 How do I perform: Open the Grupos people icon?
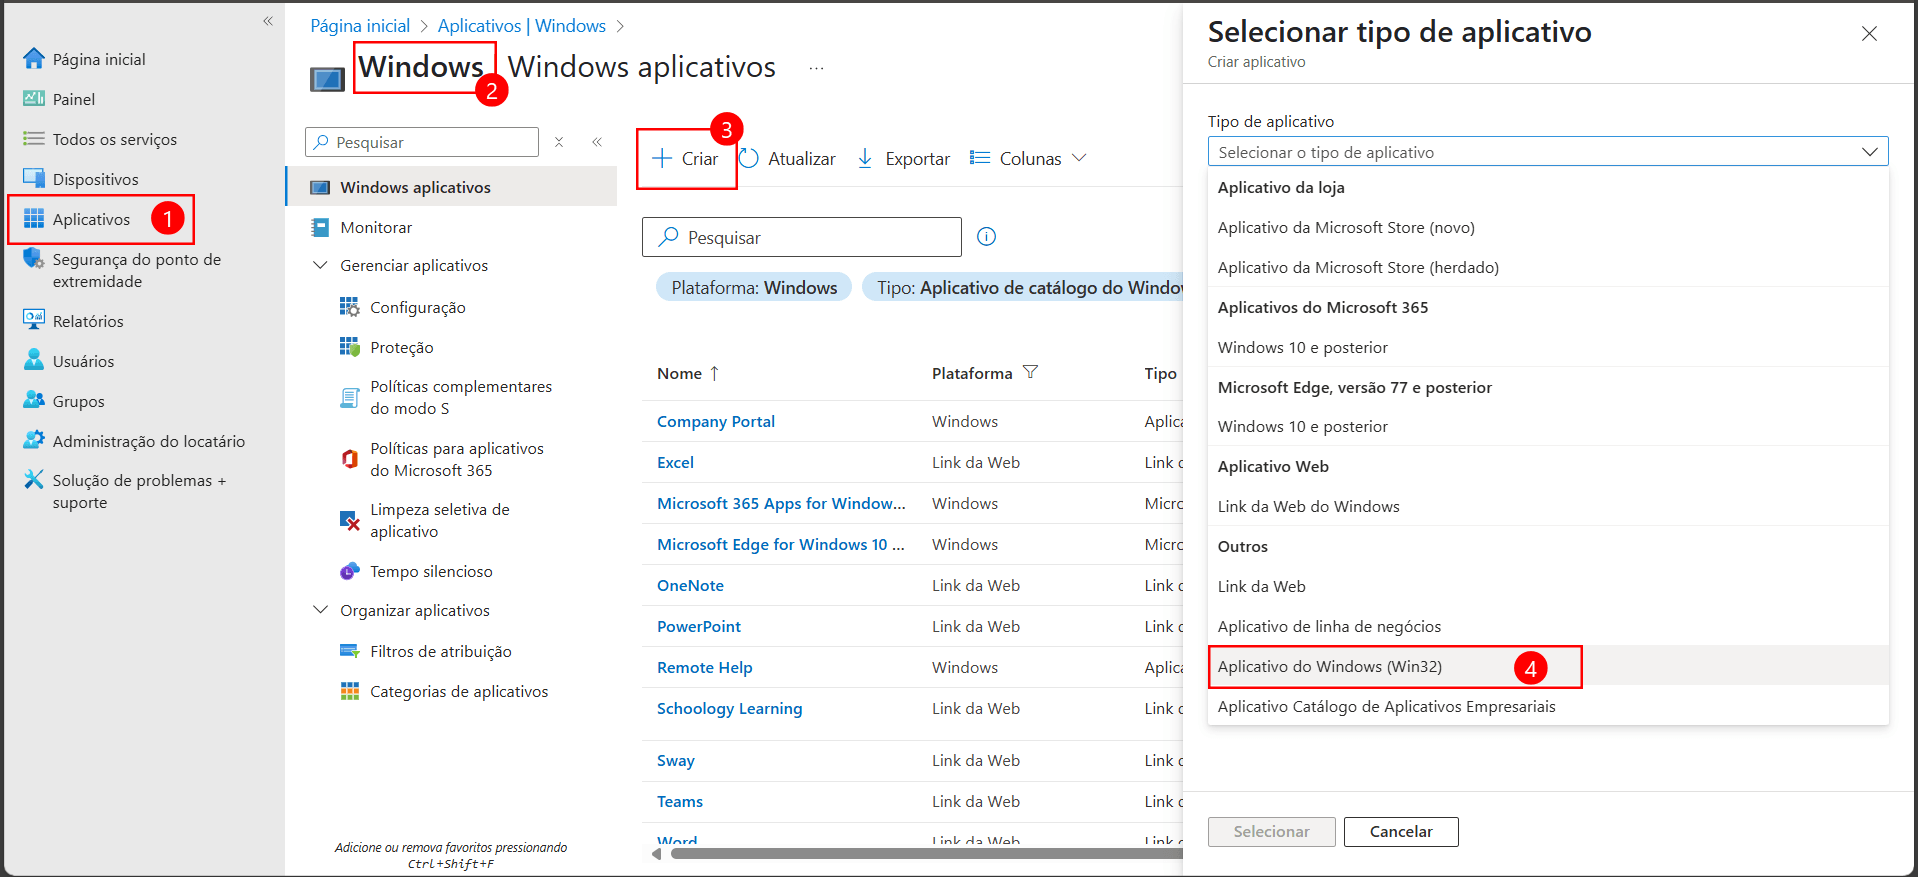34,400
